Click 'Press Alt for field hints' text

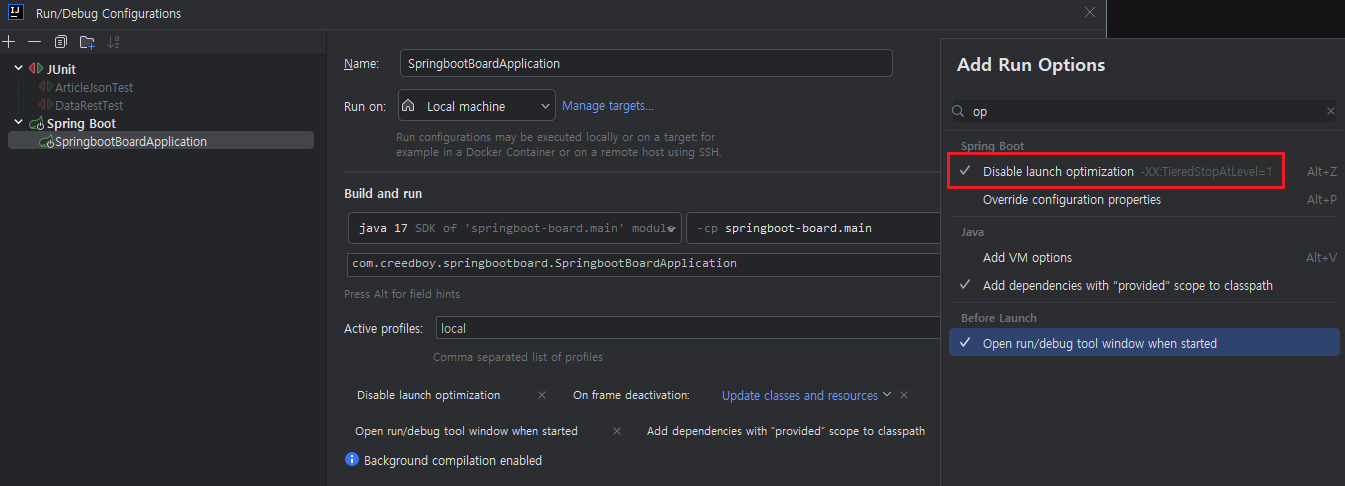coord(402,294)
